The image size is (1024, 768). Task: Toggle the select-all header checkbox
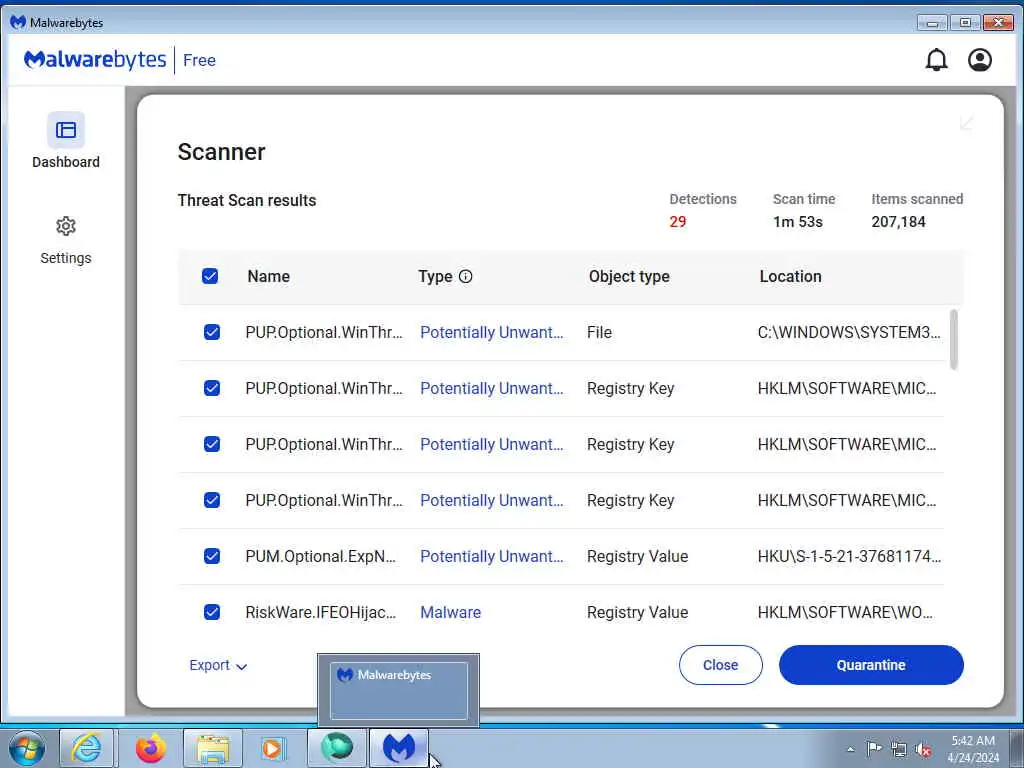pyautogui.click(x=210, y=276)
